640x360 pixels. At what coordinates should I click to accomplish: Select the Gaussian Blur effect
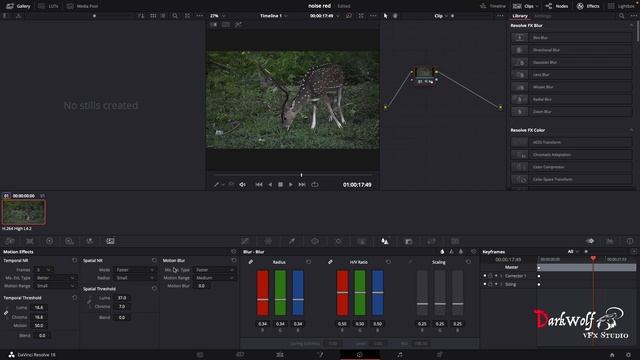click(x=571, y=62)
